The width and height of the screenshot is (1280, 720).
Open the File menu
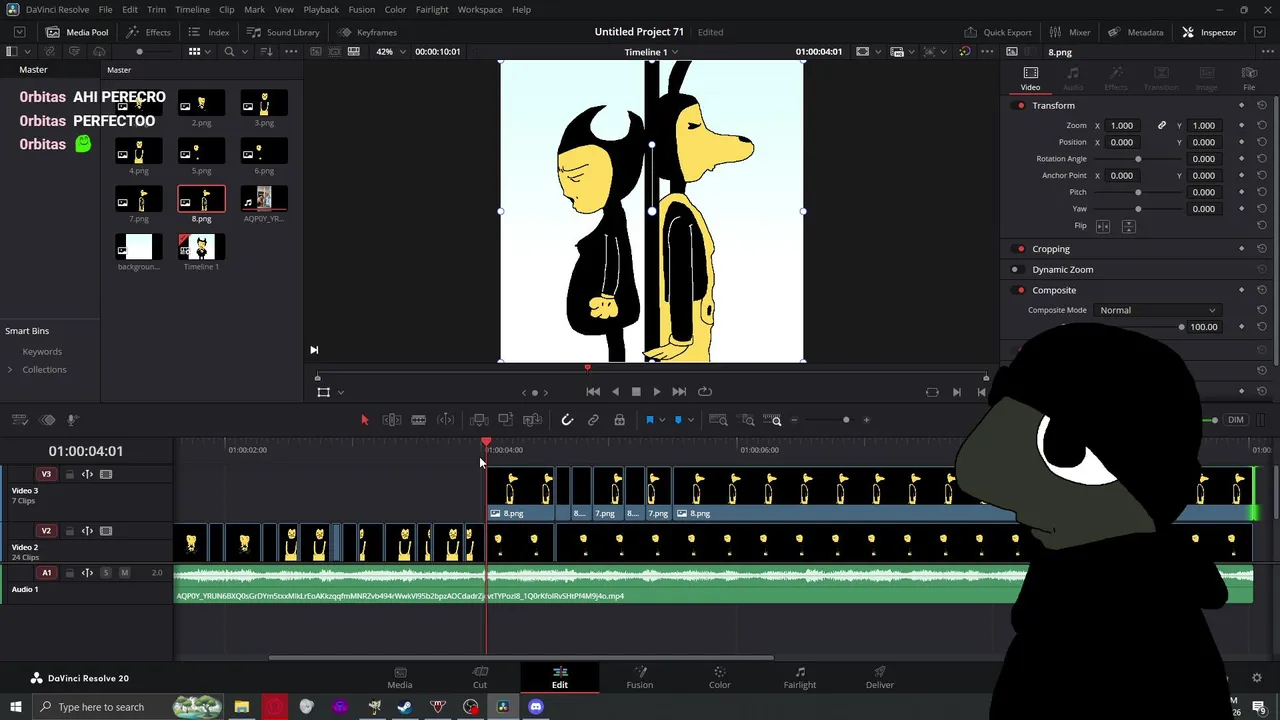tap(105, 10)
